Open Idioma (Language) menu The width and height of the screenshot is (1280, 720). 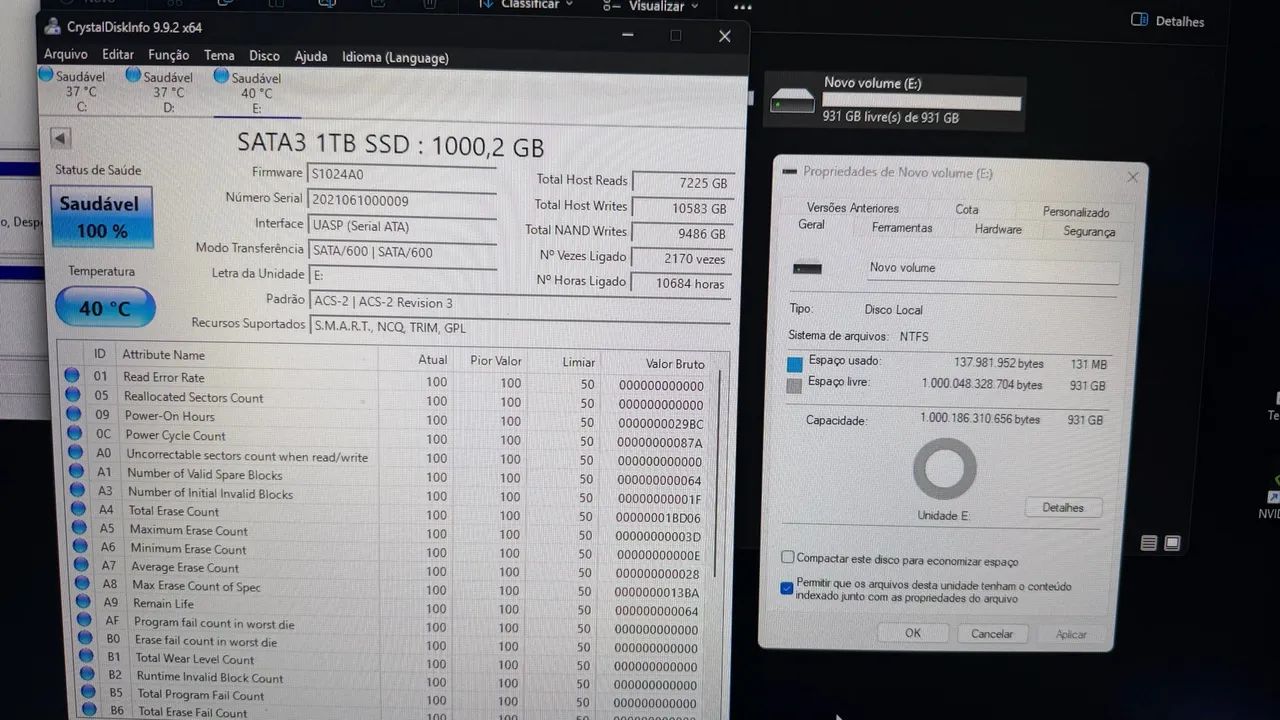coord(395,58)
